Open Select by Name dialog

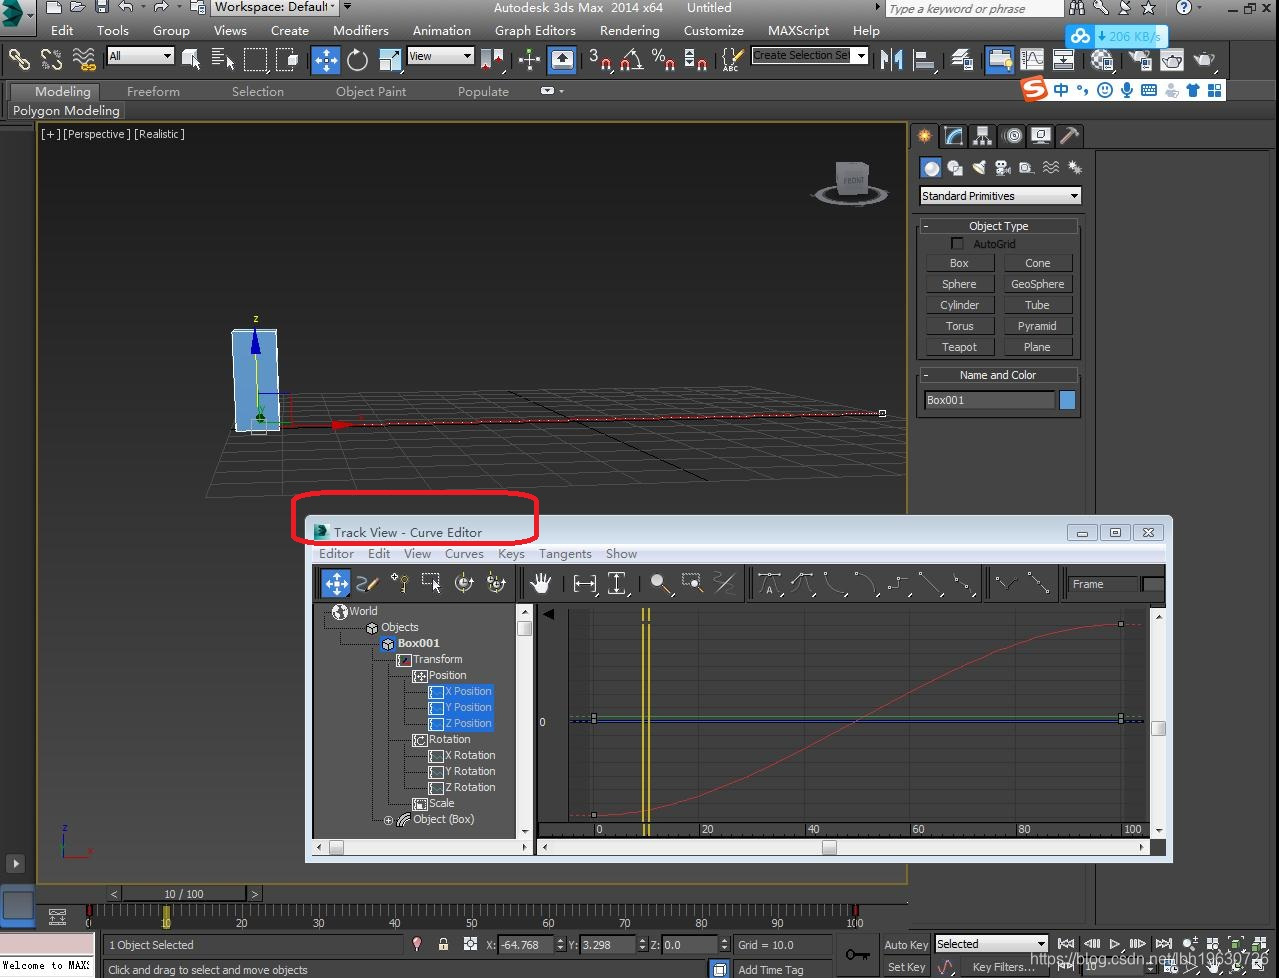click(223, 60)
